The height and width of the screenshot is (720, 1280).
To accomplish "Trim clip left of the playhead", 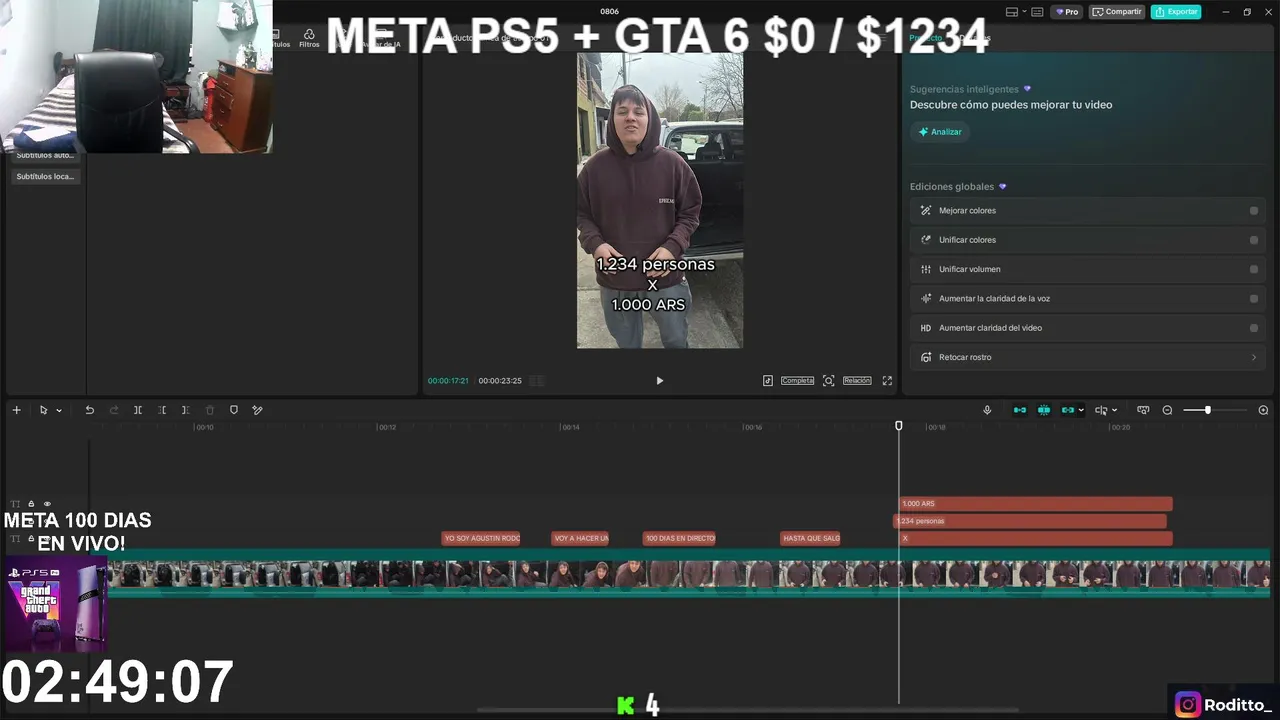I will tap(162, 410).
